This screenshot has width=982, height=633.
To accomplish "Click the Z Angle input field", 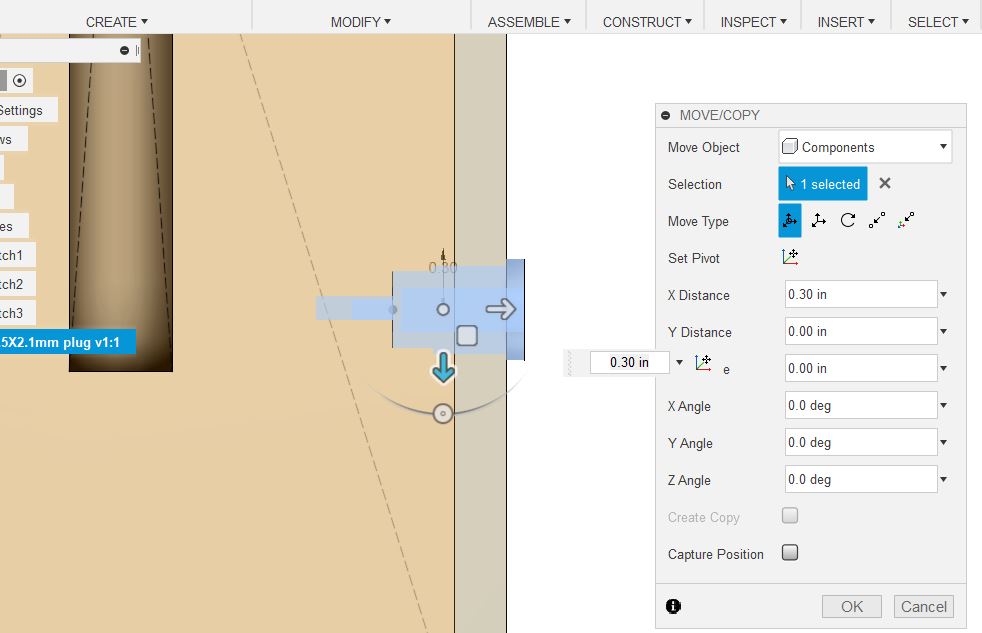I will 861,479.
